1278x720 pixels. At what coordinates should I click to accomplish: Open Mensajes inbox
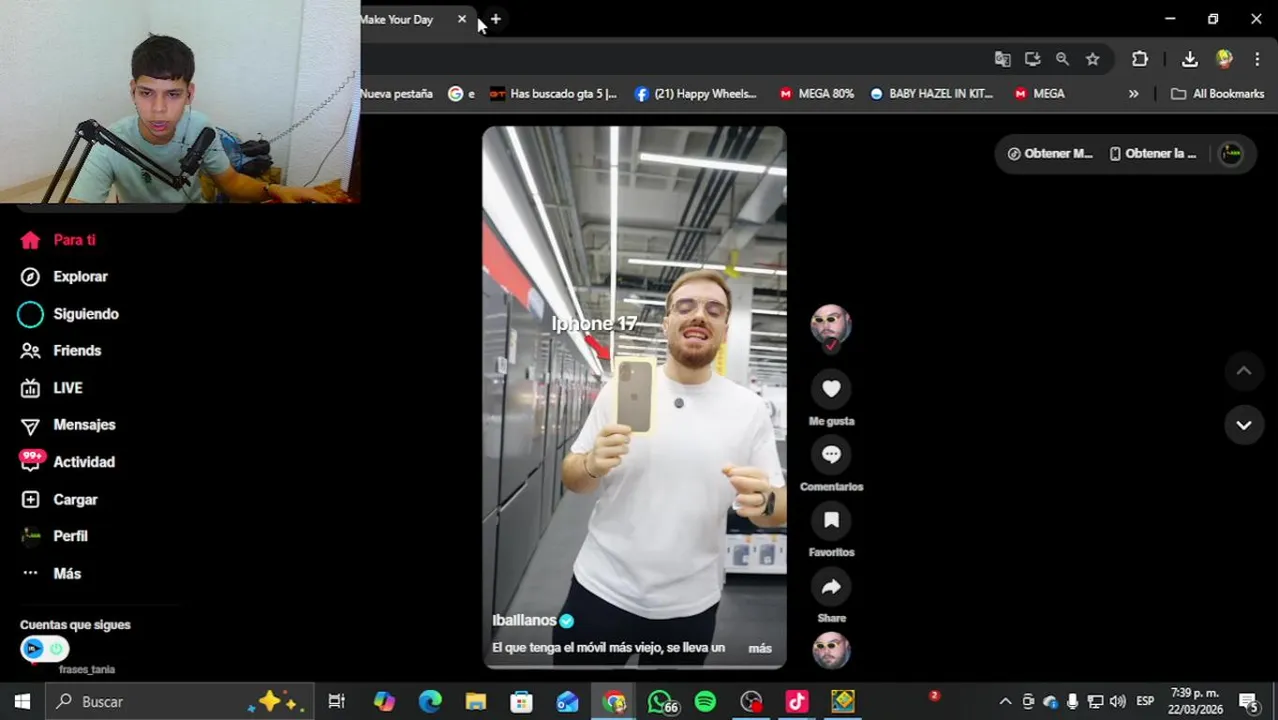coord(68,425)
